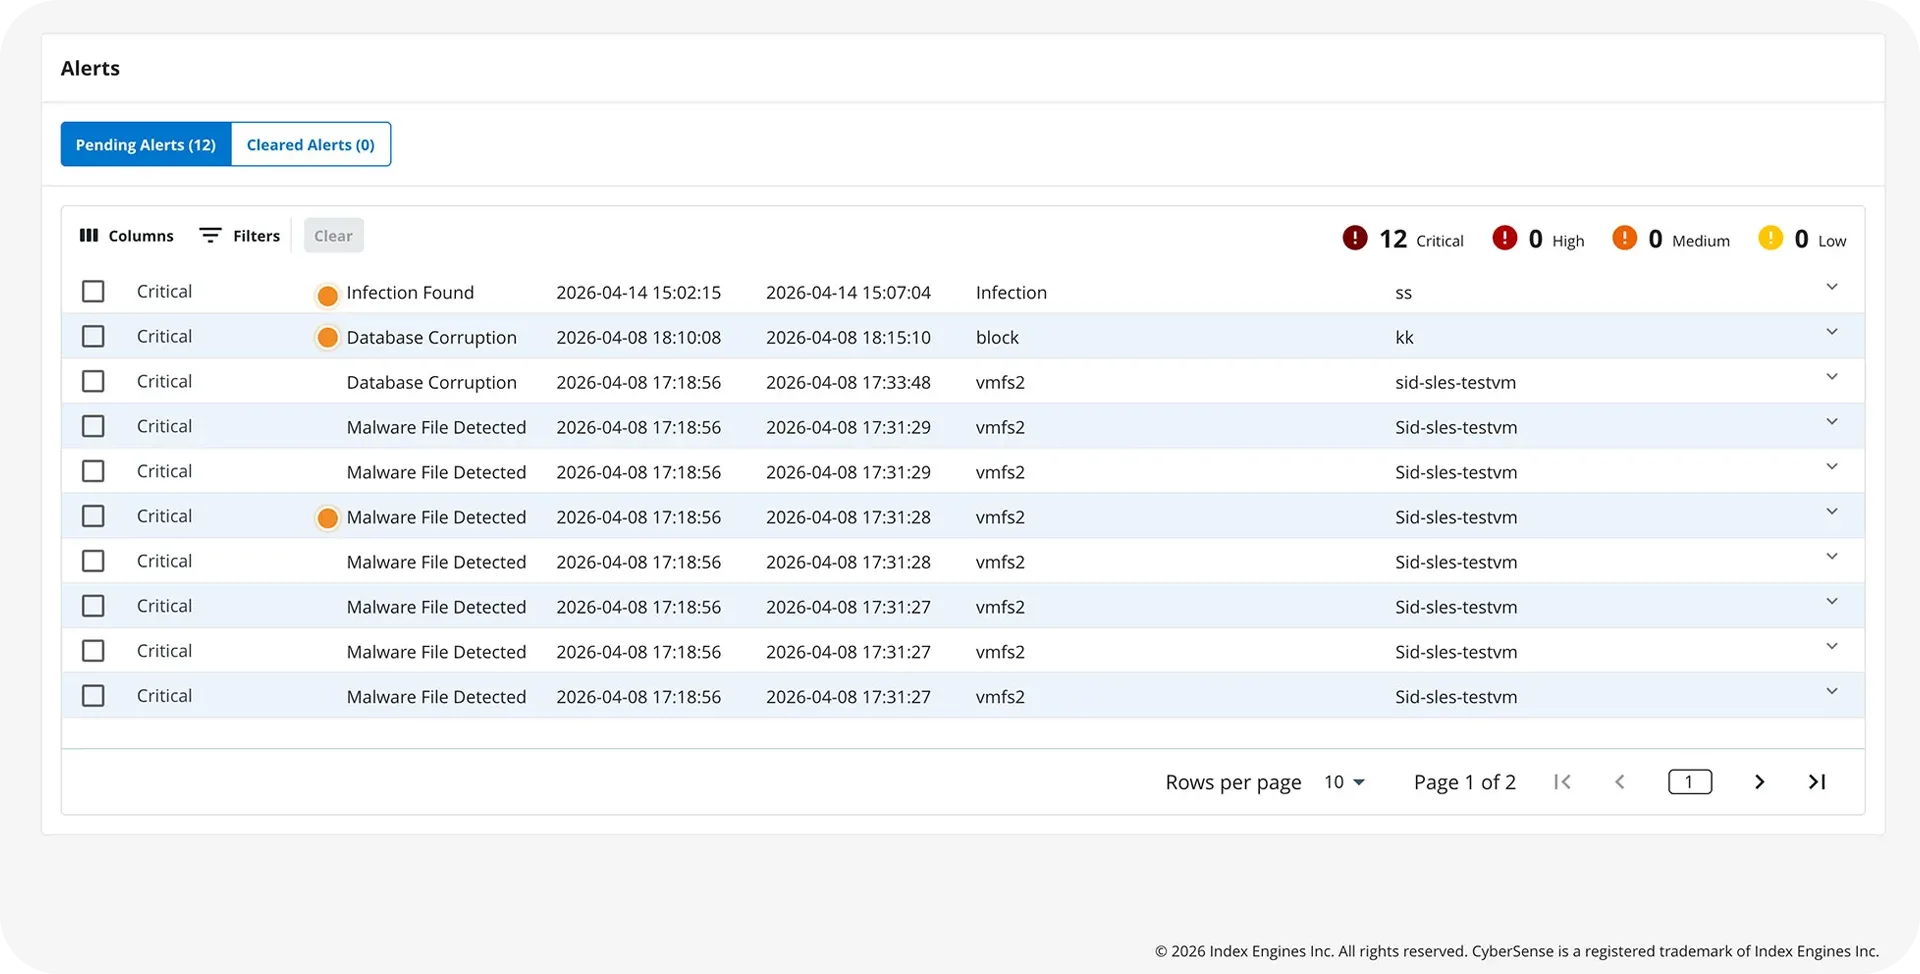The image size is (1920, 974).
Task: Click the '2026-04-14 15:02:15' timestamp
Action: tap(639, 293)
